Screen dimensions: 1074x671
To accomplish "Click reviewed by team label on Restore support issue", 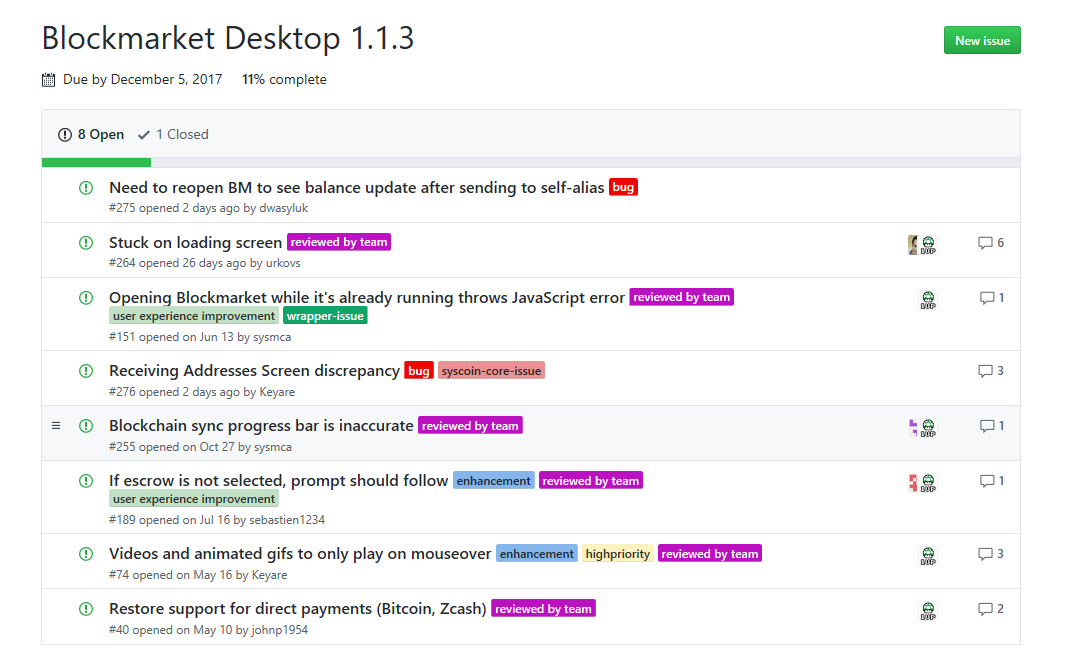I will (543, 609).
